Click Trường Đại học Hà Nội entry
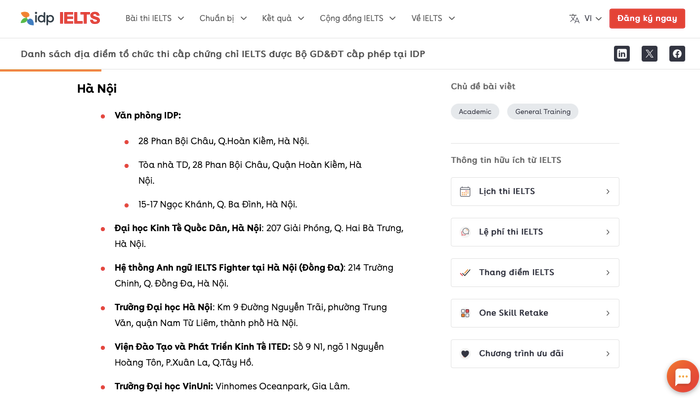Image resolution: width=700 pixels, height=398 pixels. [x=250, y=315]
